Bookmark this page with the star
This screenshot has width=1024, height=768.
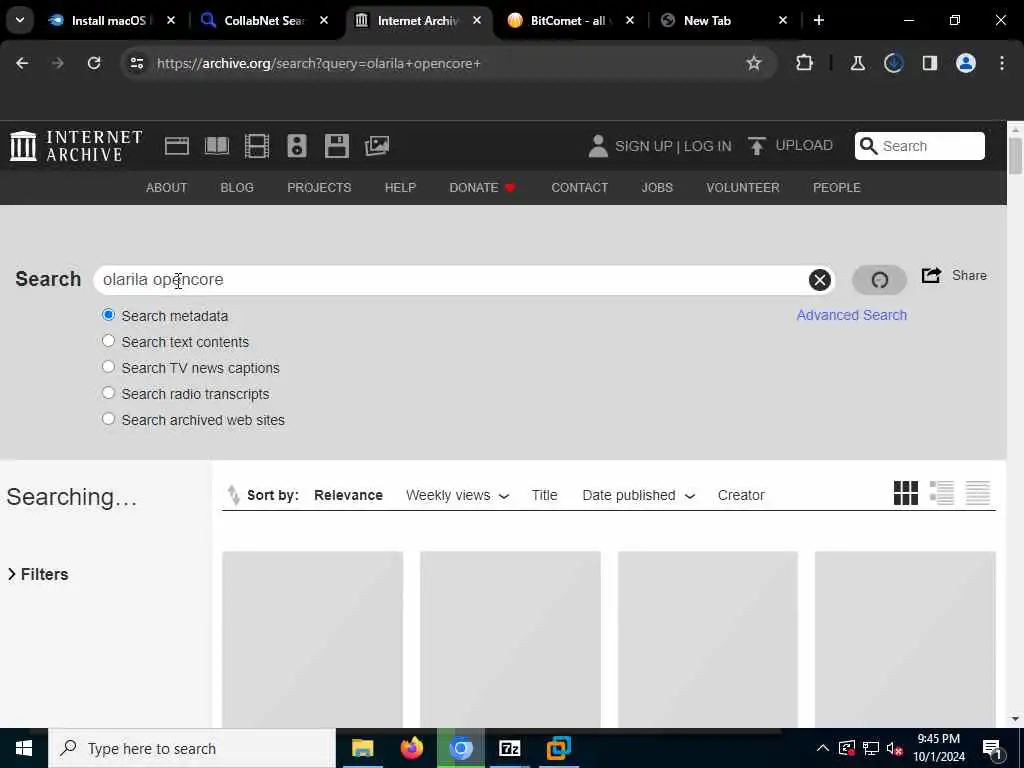coord(754,63)
